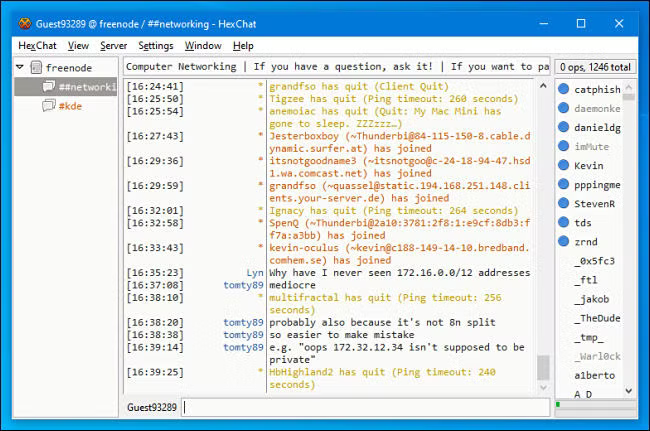Click the blue dot beside tds
The height and width of the screenshot is (431, 650).
563,222
